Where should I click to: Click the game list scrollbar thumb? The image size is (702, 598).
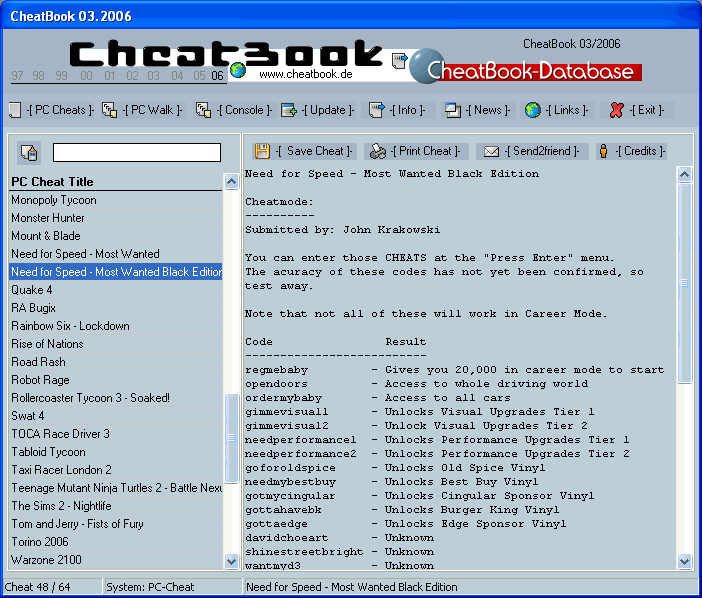[x=231, y=438]
